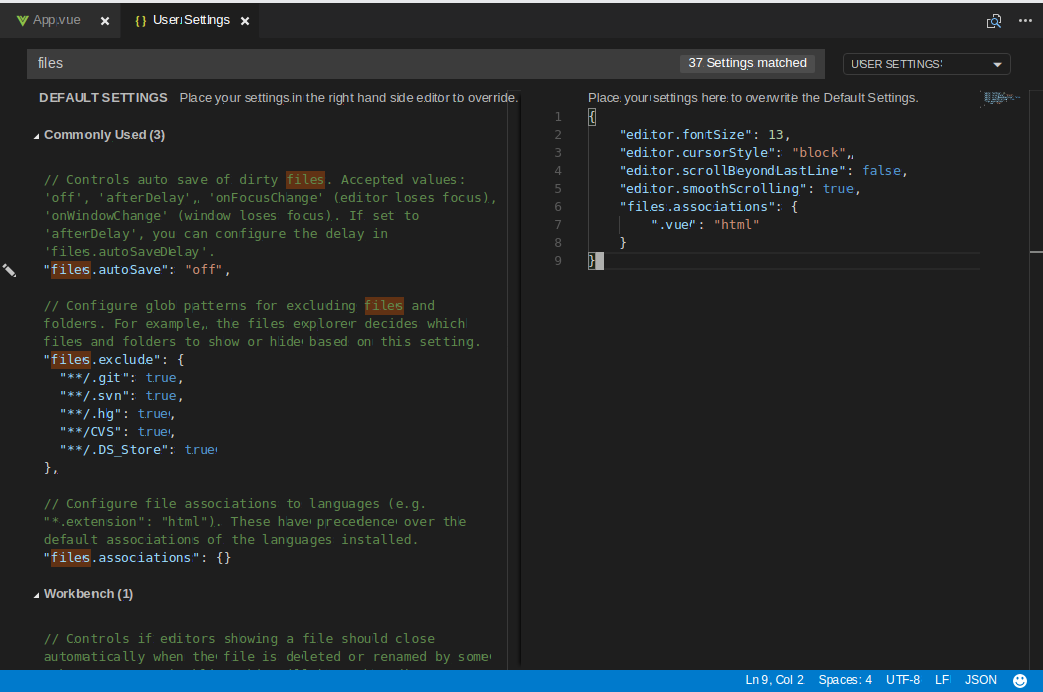Collapse the Commonly Used (3) section
Screen dimensions: 1043x692
pyautogui.click(x=36, y=134)
